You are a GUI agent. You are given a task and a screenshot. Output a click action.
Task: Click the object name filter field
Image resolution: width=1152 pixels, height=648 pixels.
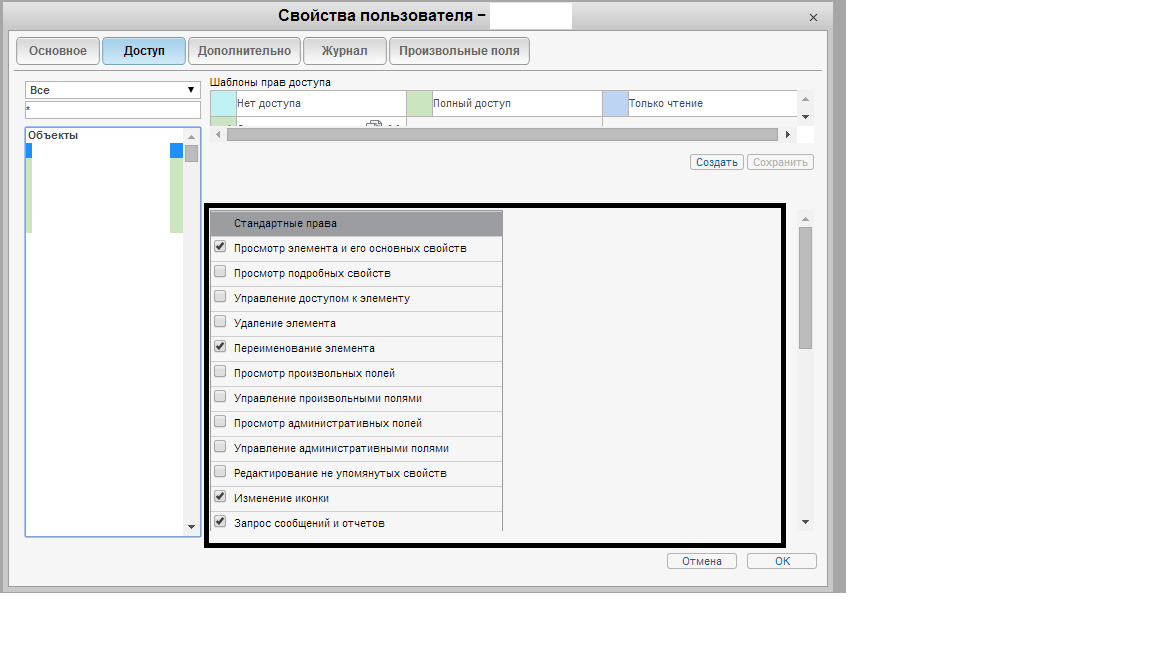coord(112,109)
